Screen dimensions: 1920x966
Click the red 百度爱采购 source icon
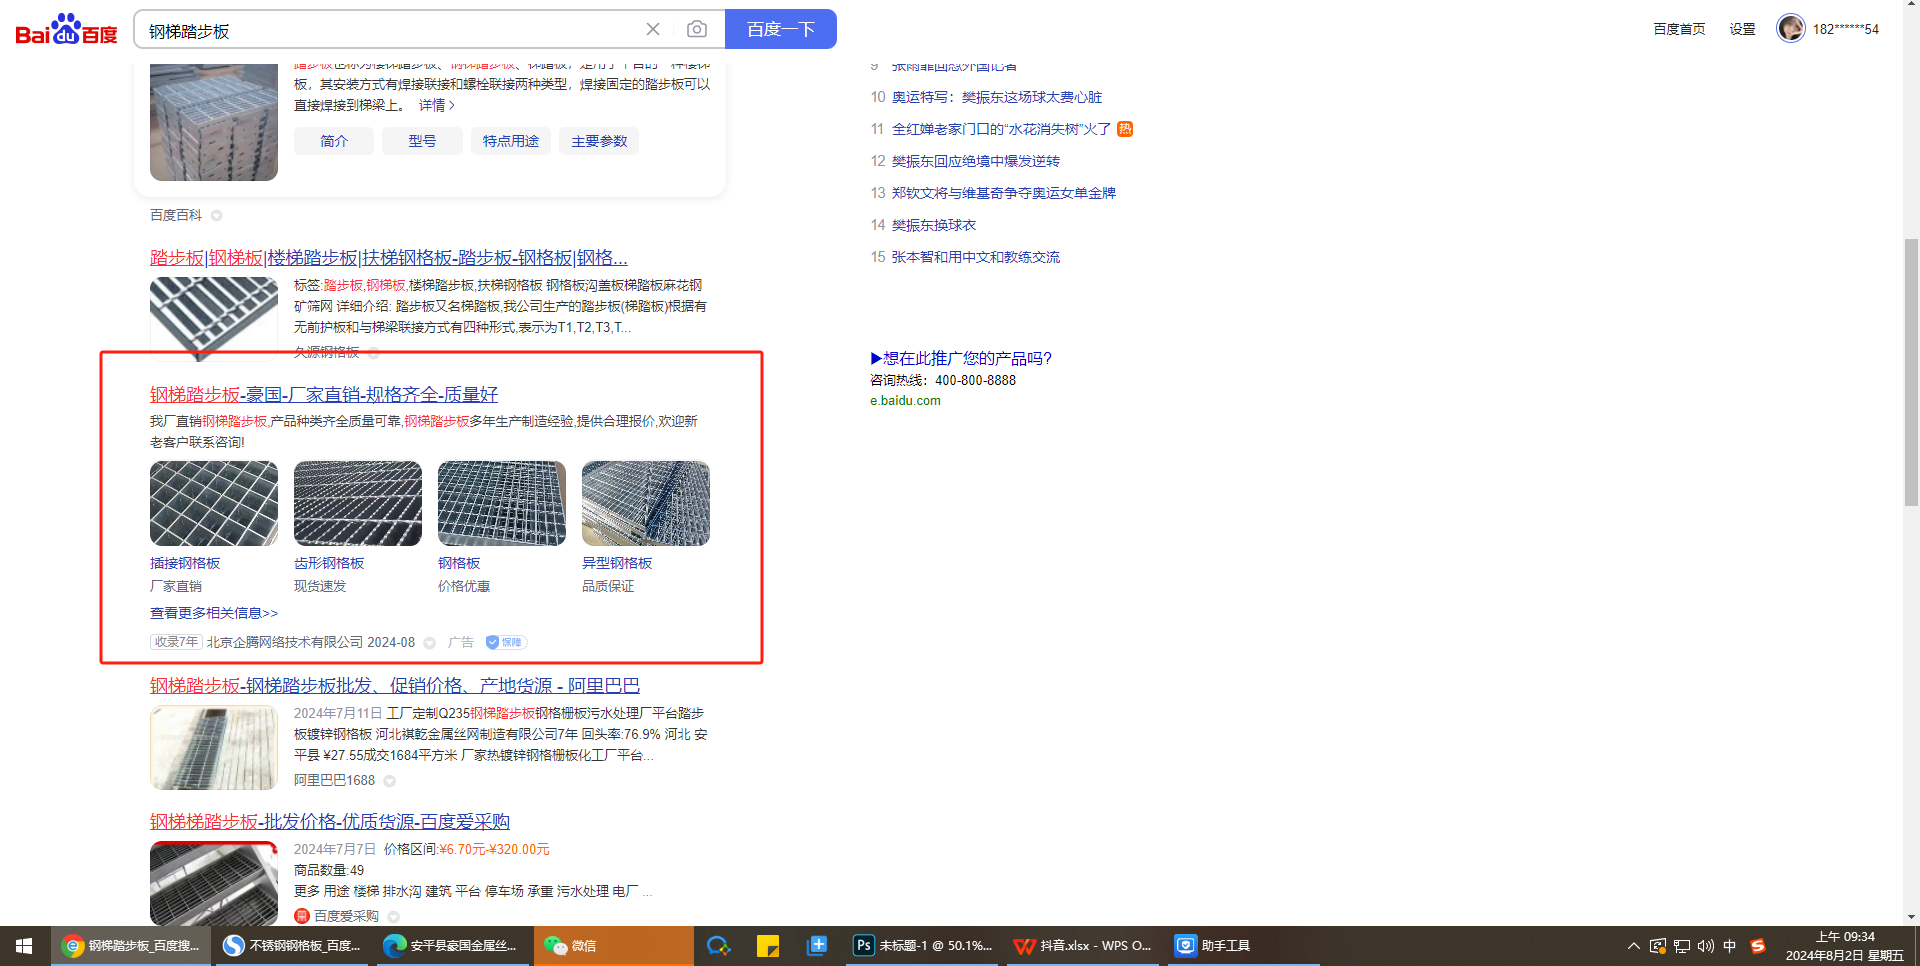[x=301, y=916]
